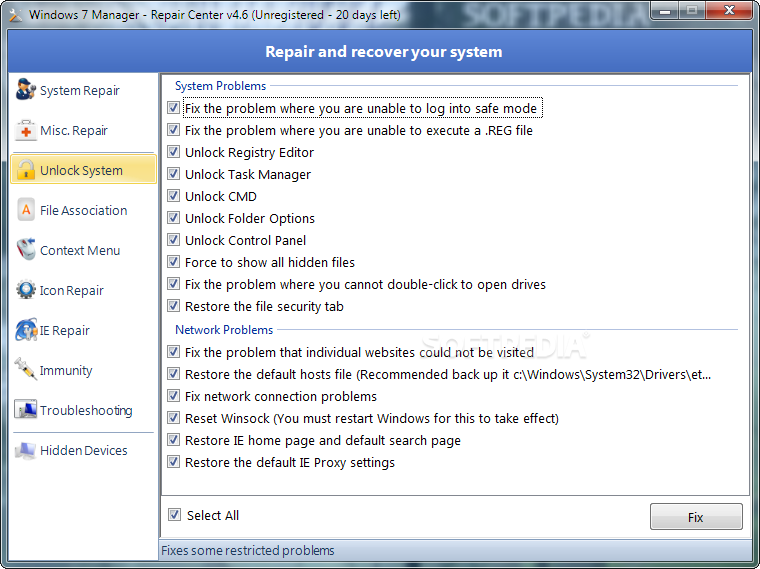Disable the Unlock CMD option
Image resolution: width=760 pixels, height=569 pixels.
[x=173, y=195]
